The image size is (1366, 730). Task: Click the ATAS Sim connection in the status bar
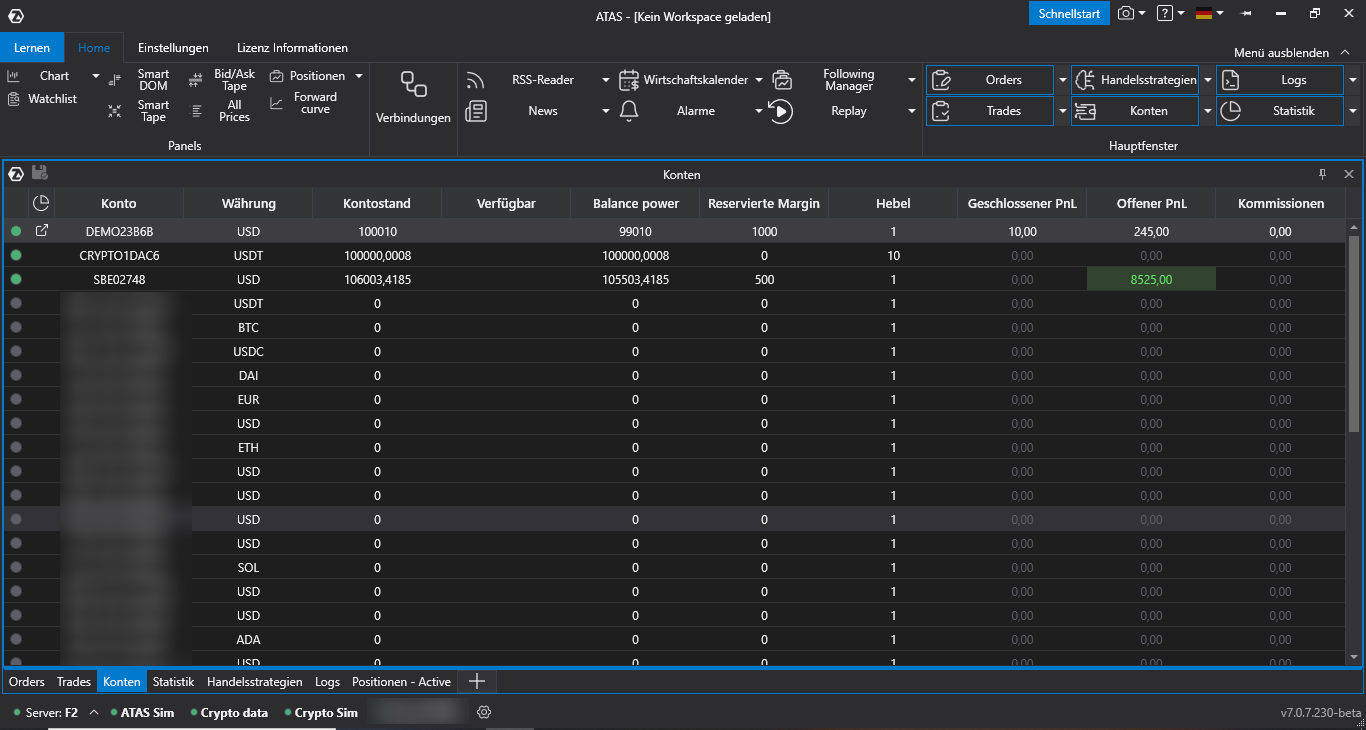tap(143, 713)
